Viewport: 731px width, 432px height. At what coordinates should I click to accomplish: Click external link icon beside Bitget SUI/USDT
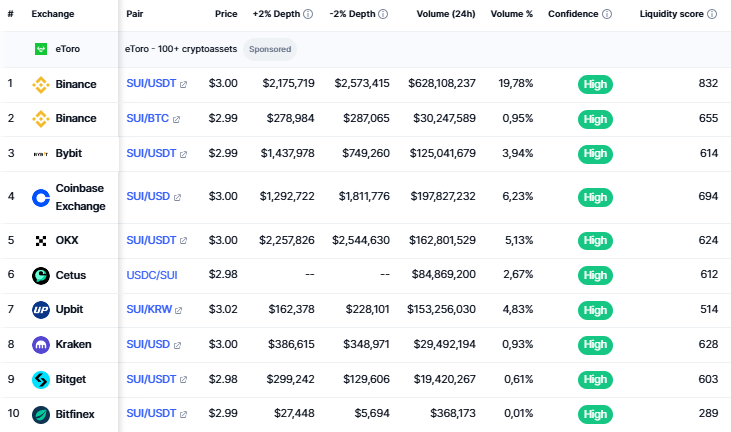pos(183,380)
